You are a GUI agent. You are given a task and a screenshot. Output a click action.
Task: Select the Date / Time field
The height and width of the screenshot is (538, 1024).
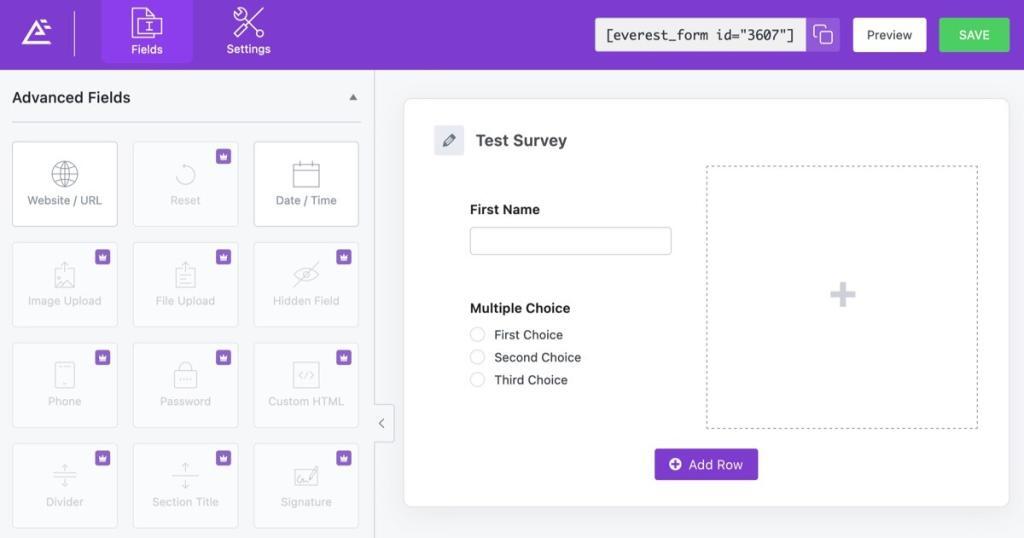306,184
